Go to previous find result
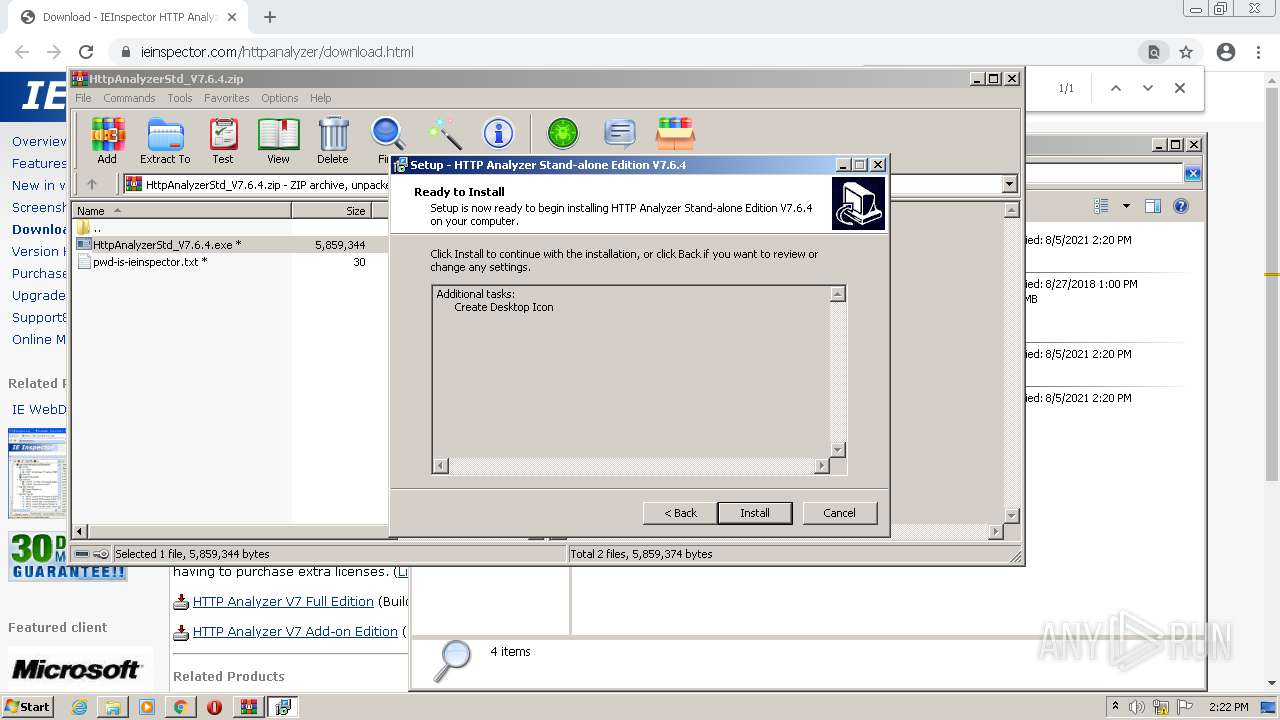 1116,88
